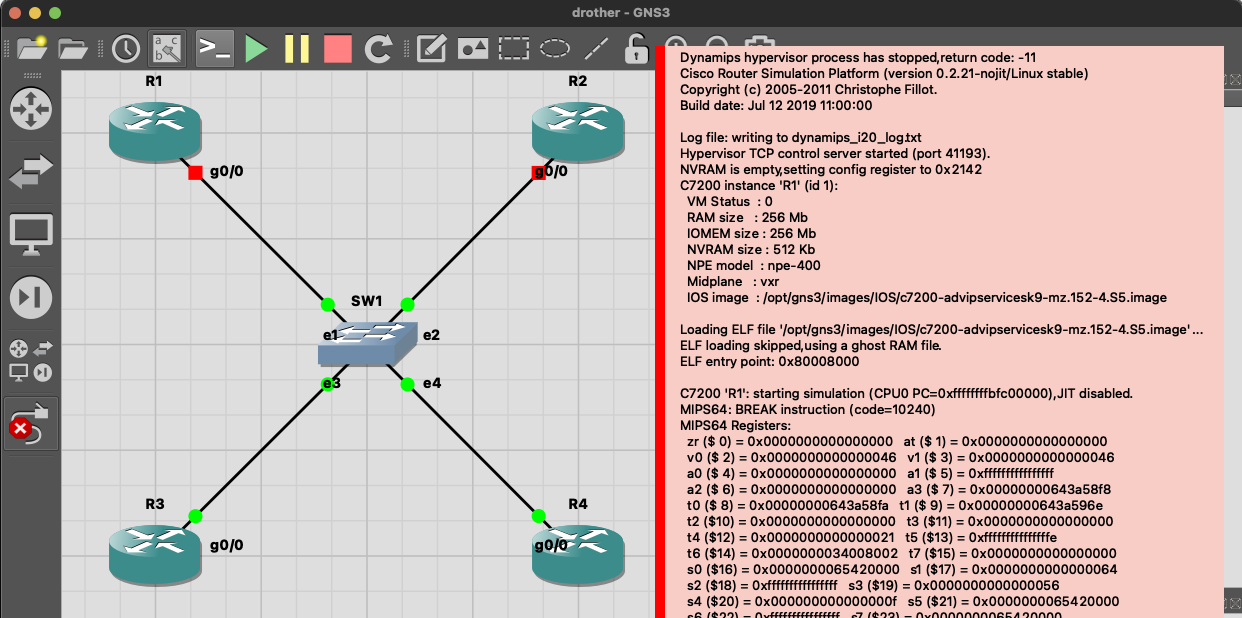Open console to all devices

pyautogui.click(x=215, y=47)
